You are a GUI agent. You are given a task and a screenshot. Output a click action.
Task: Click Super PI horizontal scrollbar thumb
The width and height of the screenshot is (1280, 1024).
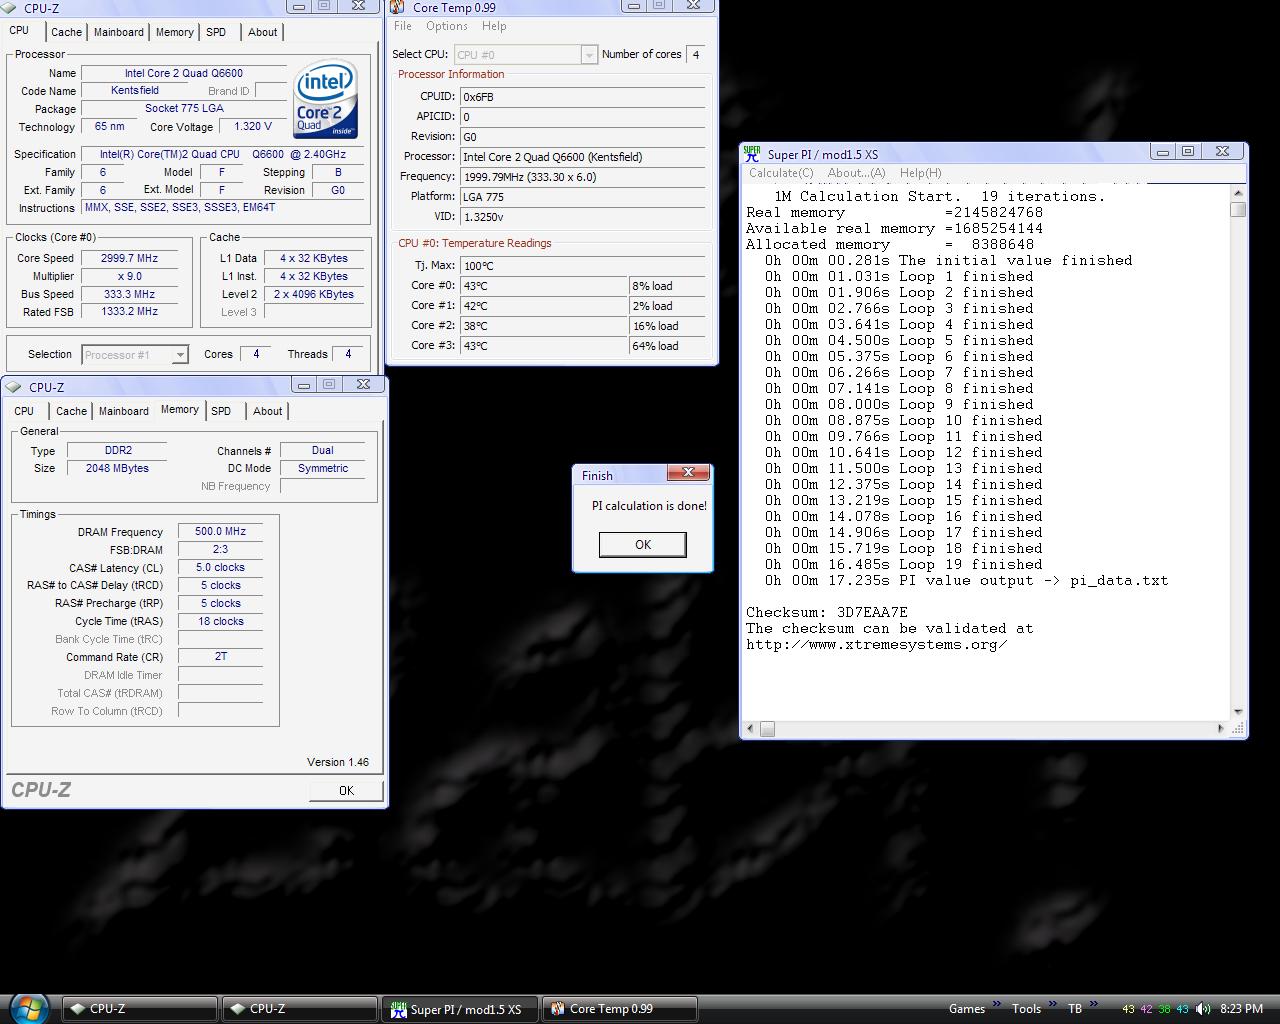pyautogui.click(x=767, y=729)
